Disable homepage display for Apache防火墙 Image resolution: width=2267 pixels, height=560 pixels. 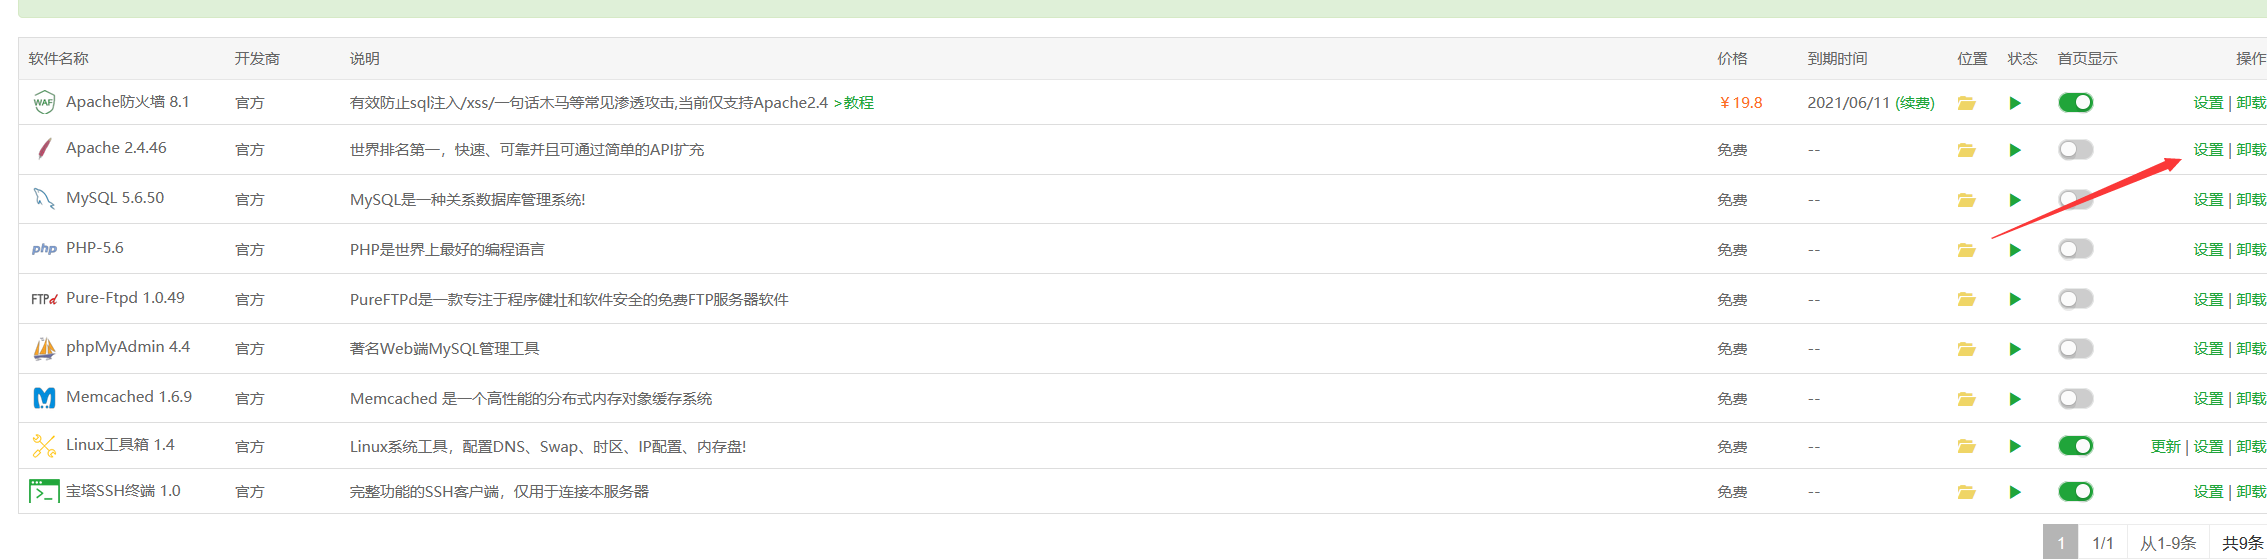click(2076, 102)
